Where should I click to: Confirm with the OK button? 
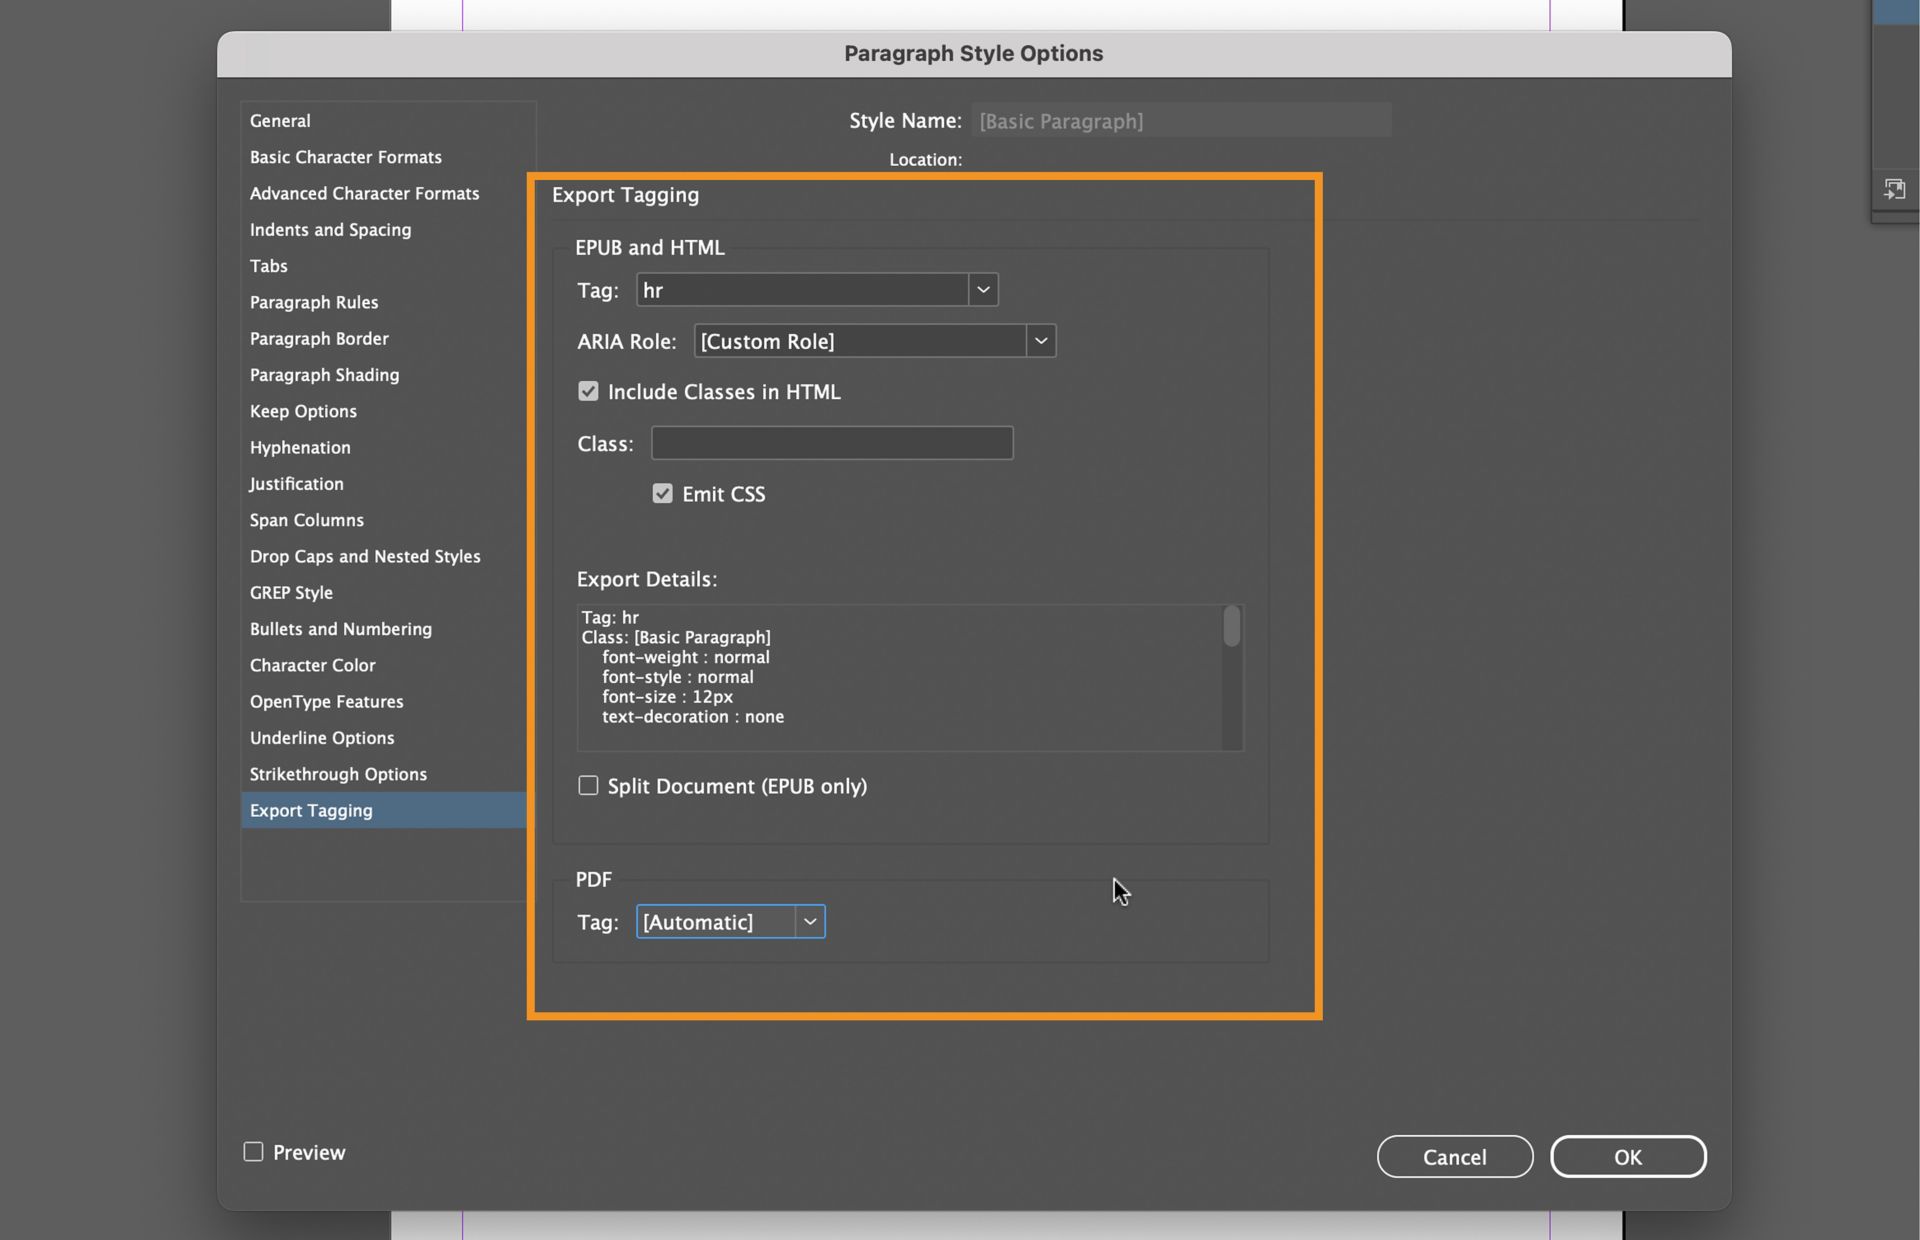click(x=1627, y=1157)
